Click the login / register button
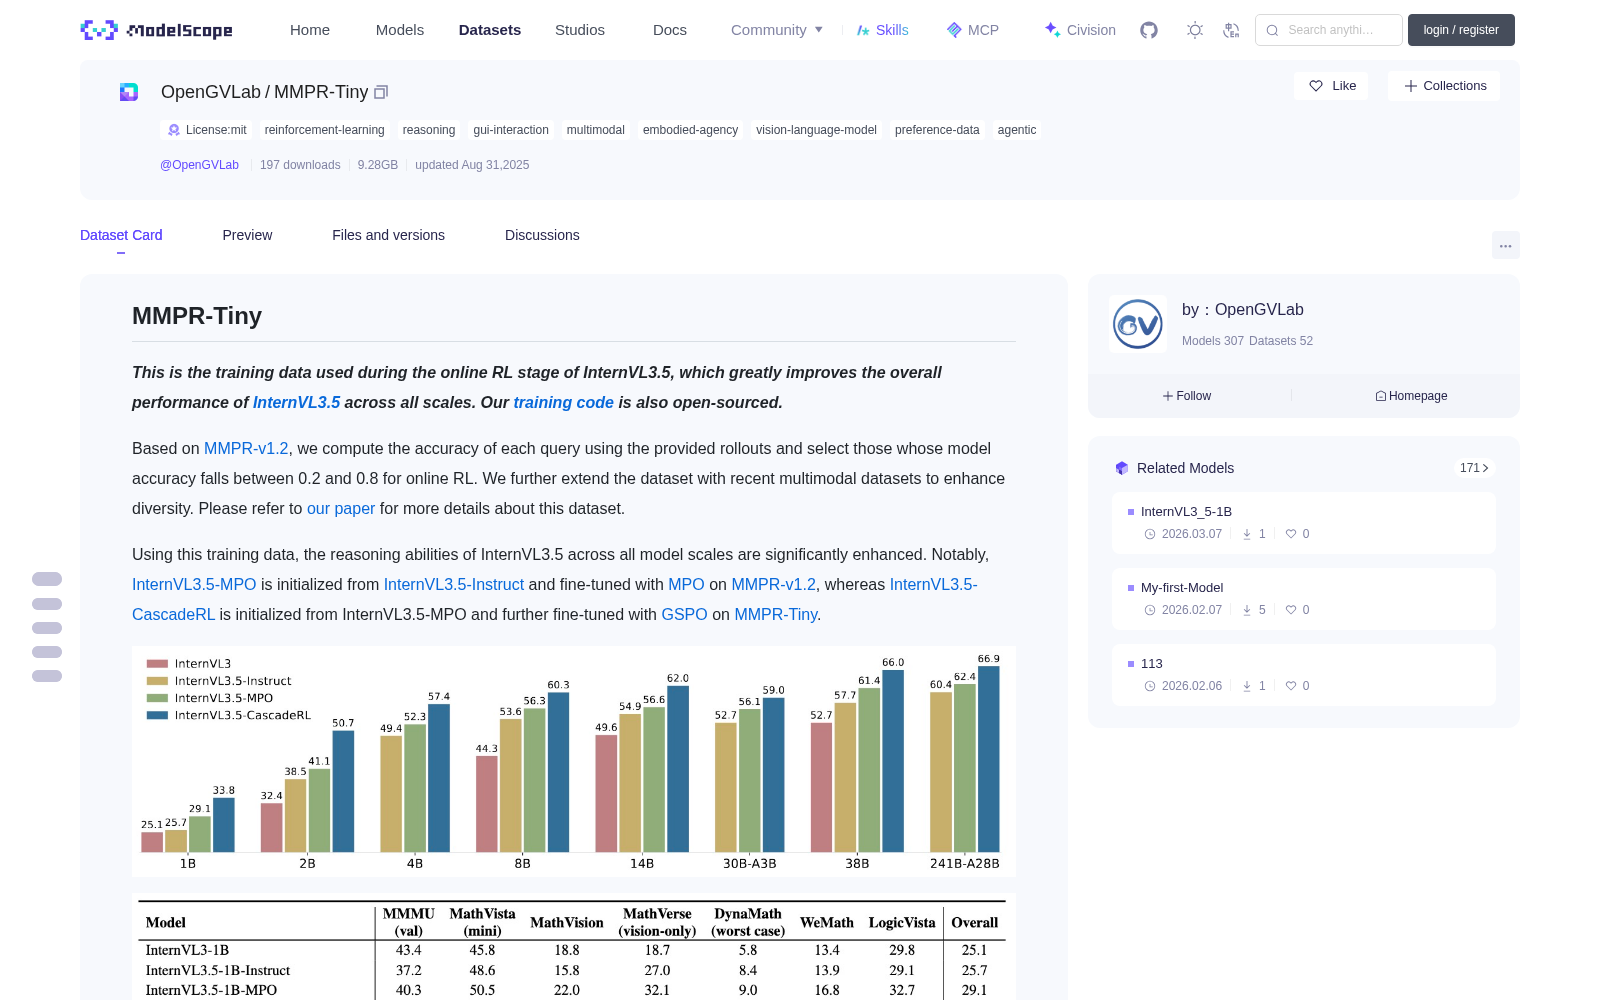 pyautogui.click(x=1461, y=30)
